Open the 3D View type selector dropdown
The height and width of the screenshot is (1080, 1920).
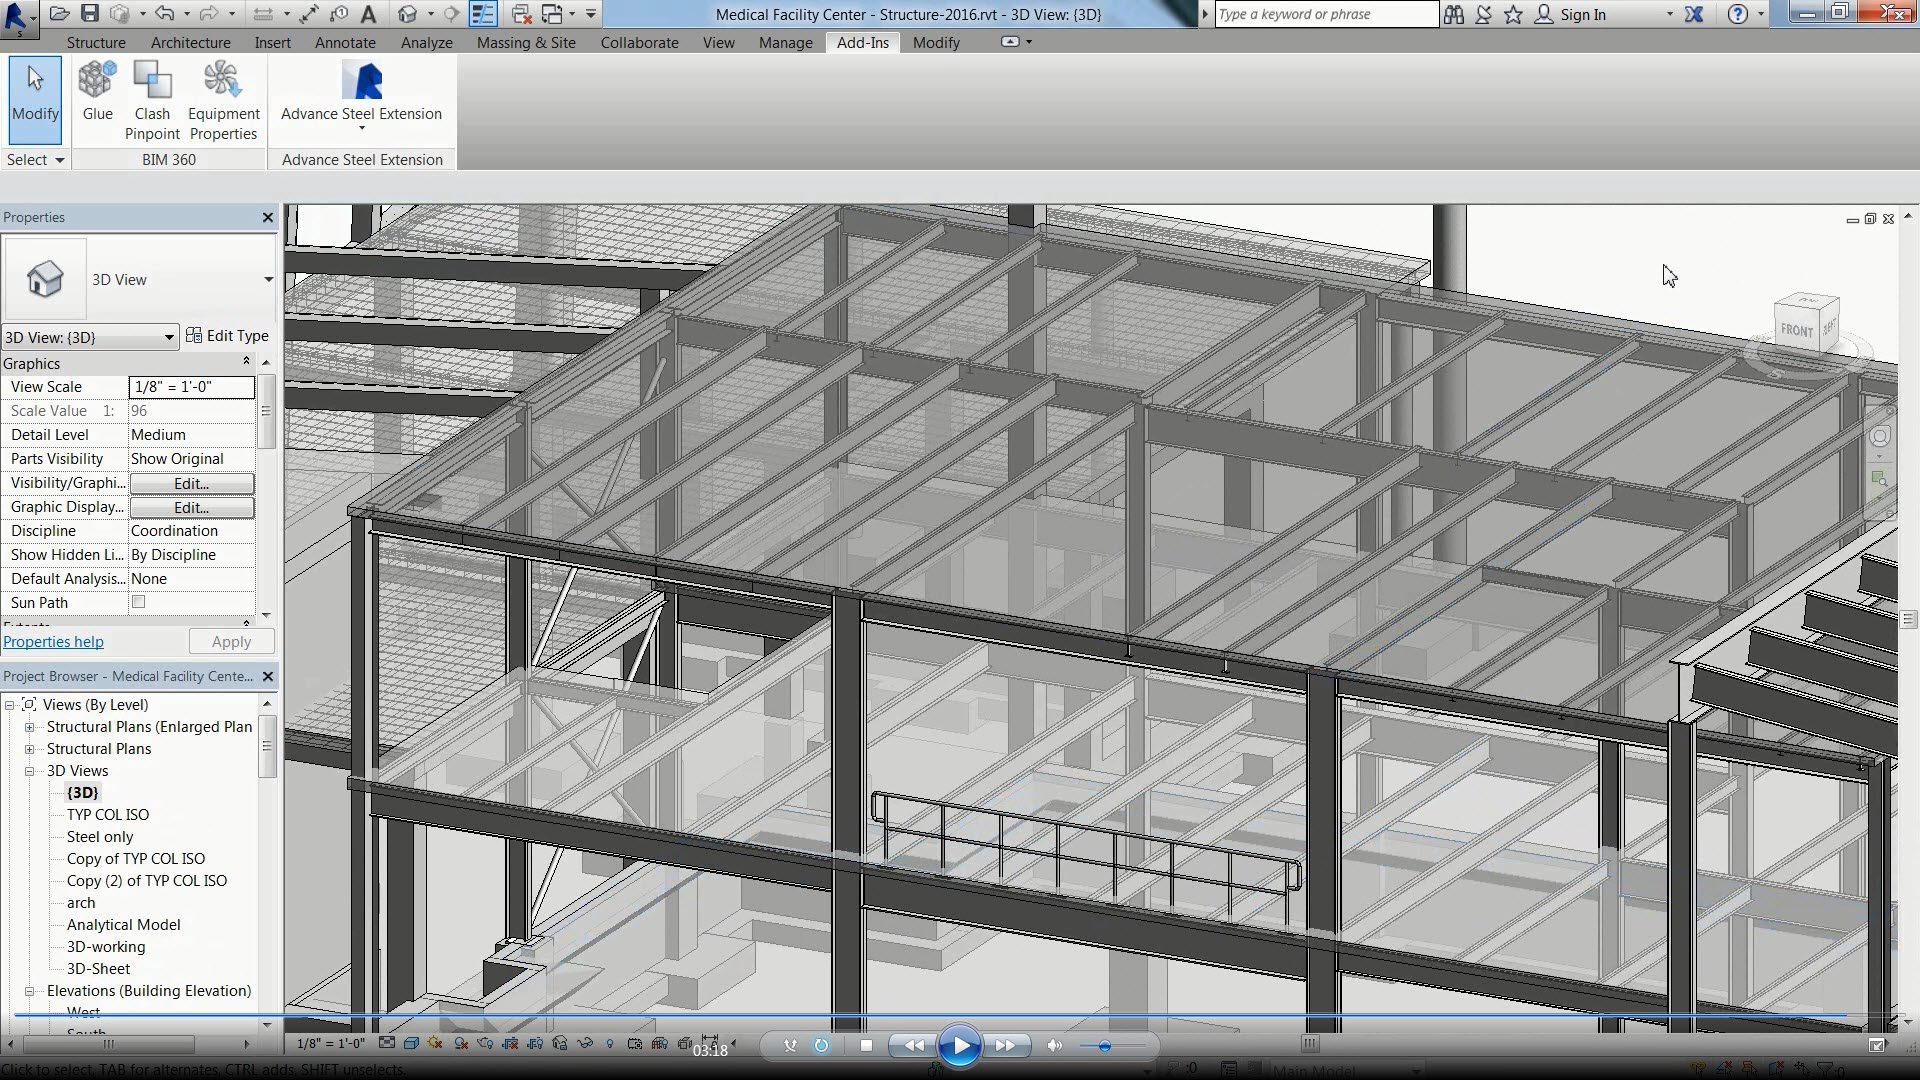coord(268,280)
